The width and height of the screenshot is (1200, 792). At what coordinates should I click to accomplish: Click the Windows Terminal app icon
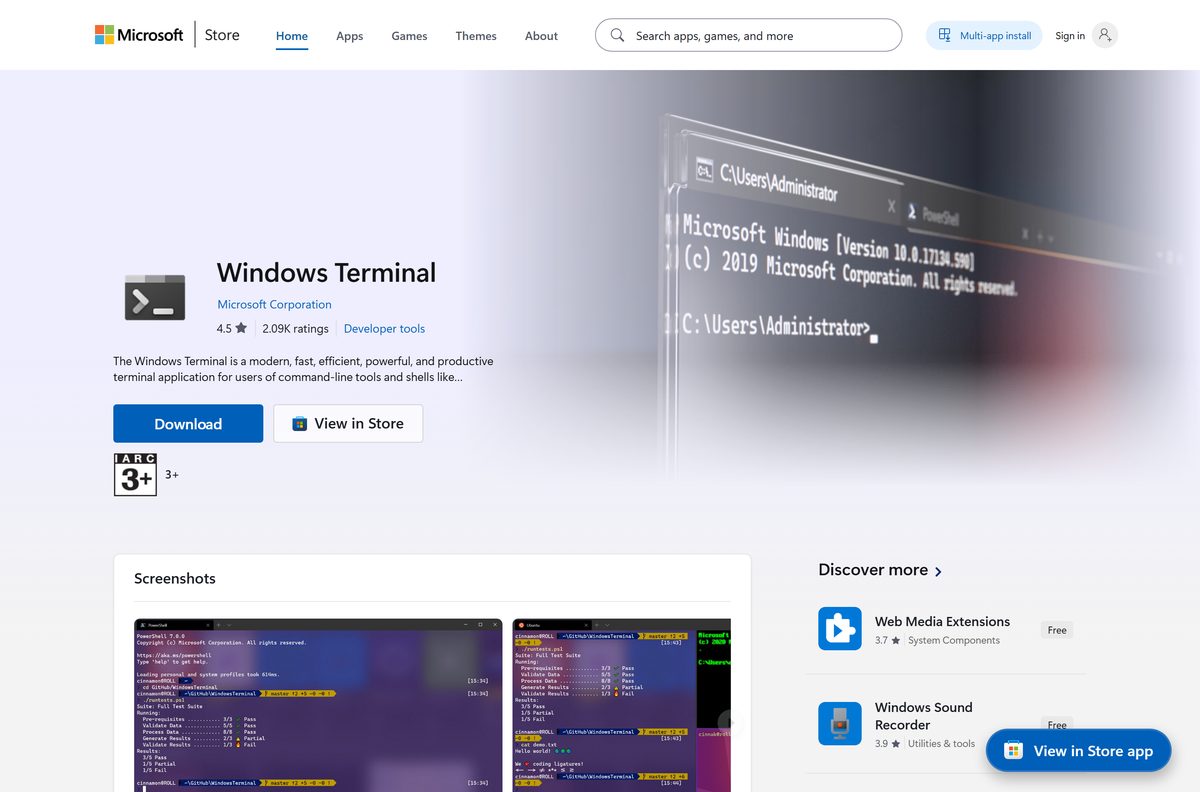click(155, 297)
